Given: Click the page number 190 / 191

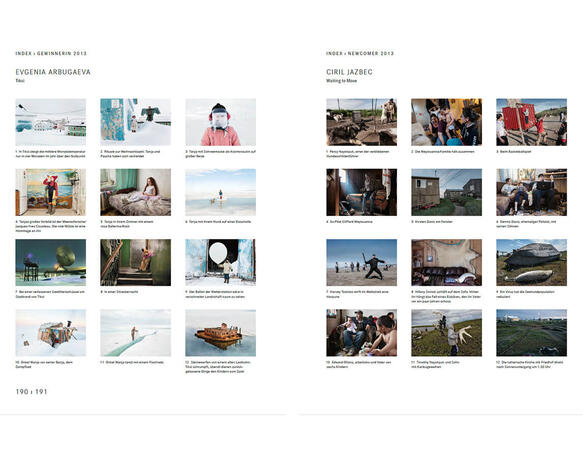Looking at the screenshot, I should click(31, 392).
